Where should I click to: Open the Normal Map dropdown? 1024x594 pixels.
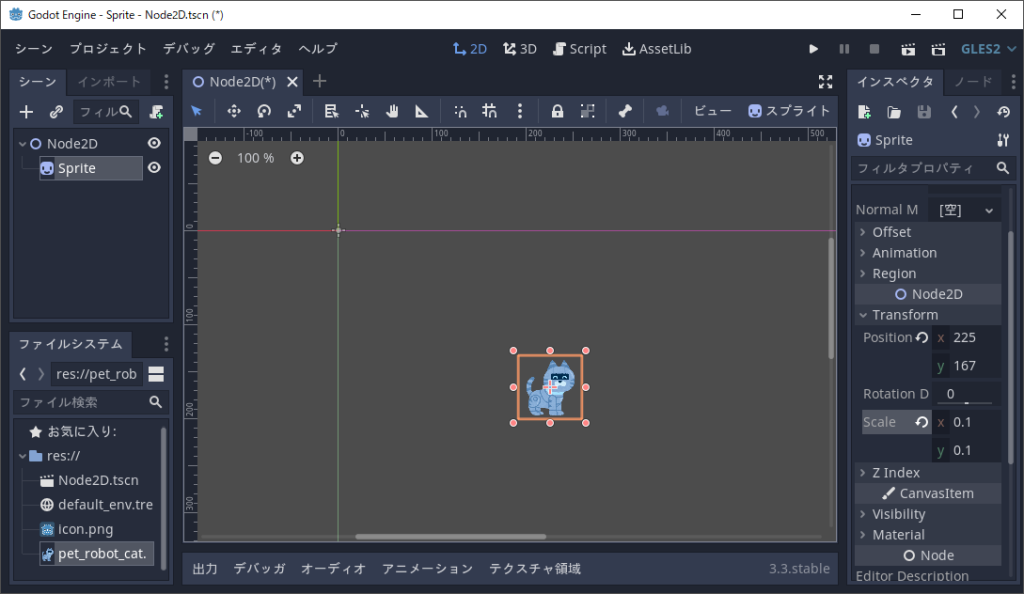tap(964, 210)
